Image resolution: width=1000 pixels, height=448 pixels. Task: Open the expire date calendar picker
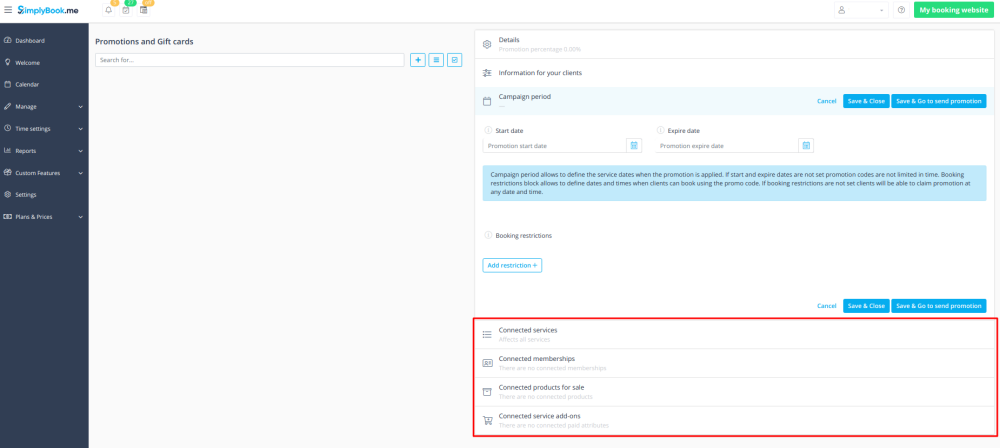(806, 145)
